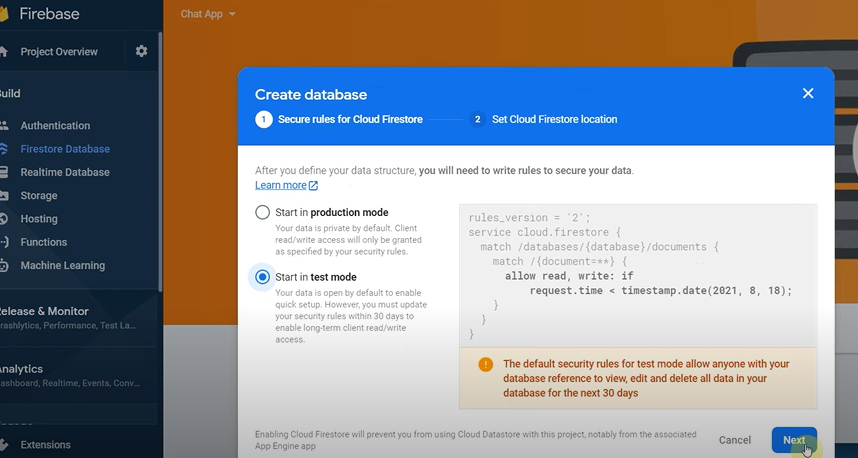
Task: Click the Cancel button
Action: pyautogui.click(x=735, y=440)
